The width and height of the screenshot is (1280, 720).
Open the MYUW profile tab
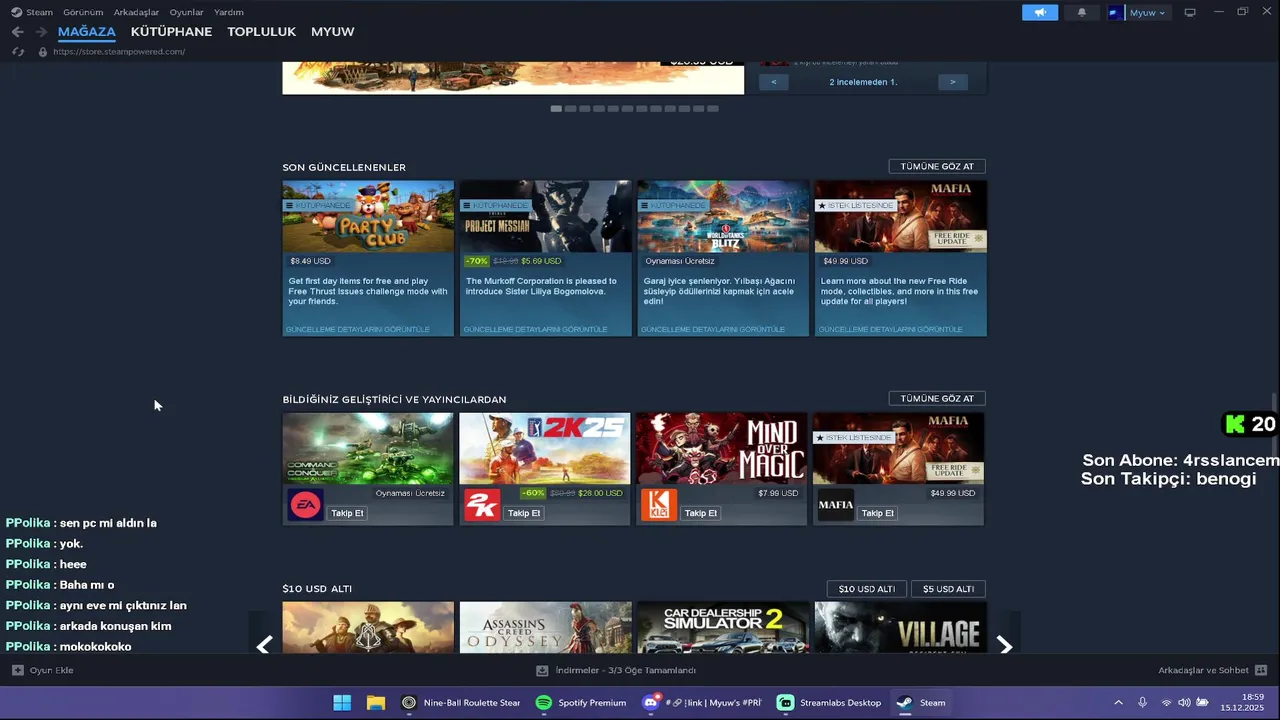tap(332, 32)
